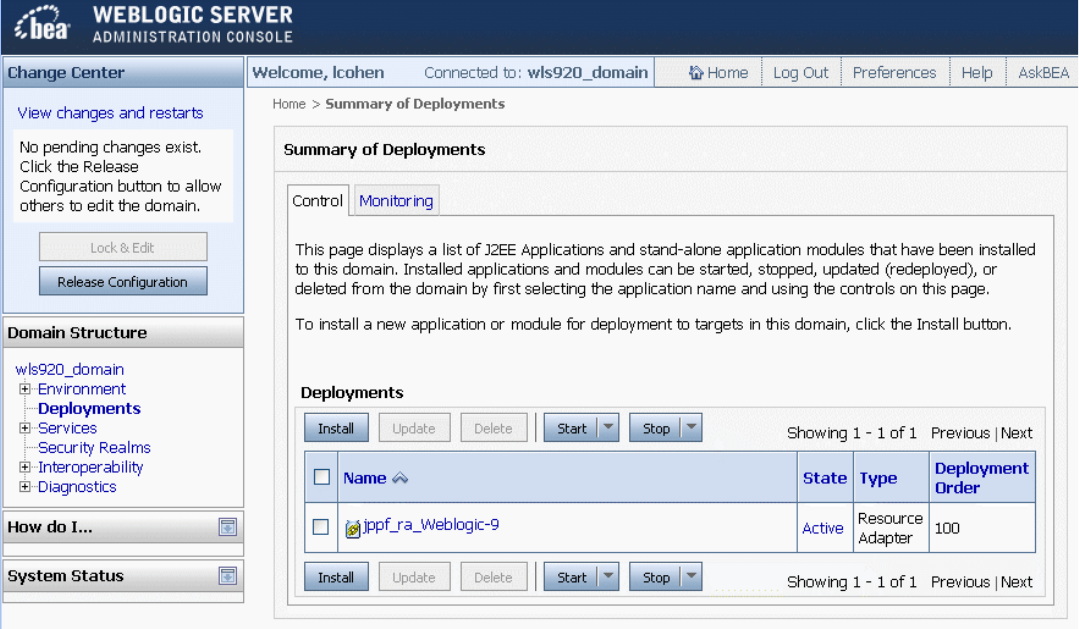Click the bottom Start button label
The width and height of the screenshot is (1079, 629).
click(571, 577)
